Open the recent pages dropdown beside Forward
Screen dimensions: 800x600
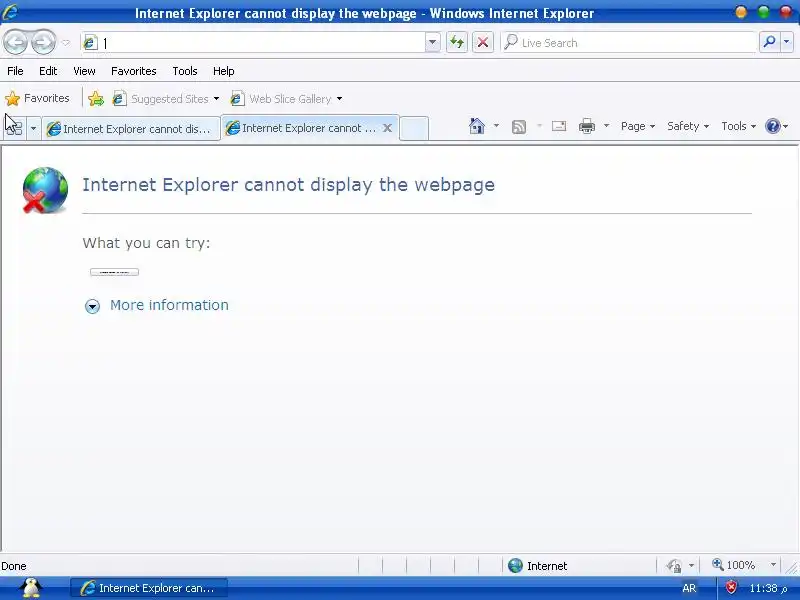(x=66, y=43)
